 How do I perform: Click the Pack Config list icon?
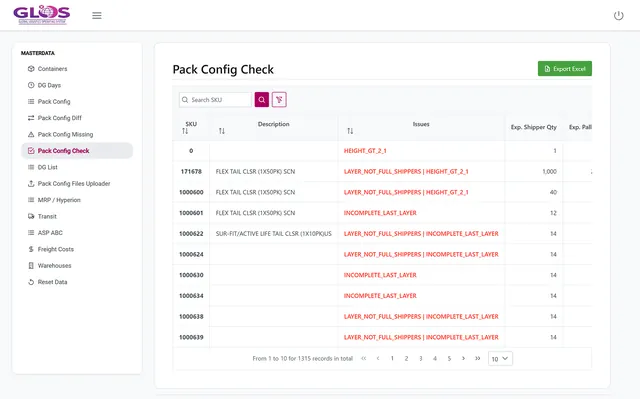click(31, 102)
